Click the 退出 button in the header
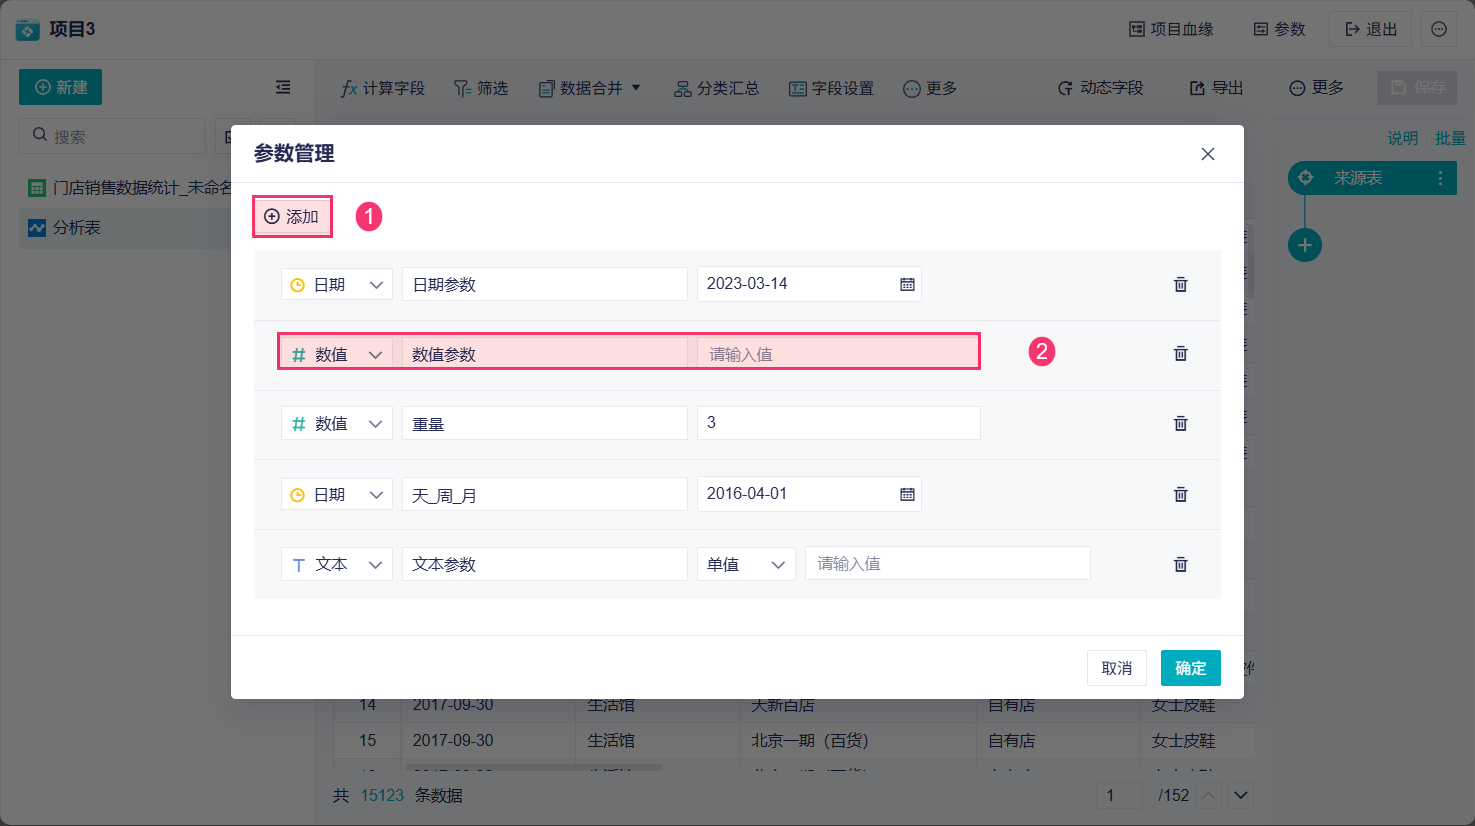Image resolution: width=1475 pixels, height=826 pixels. (1370, 29)
